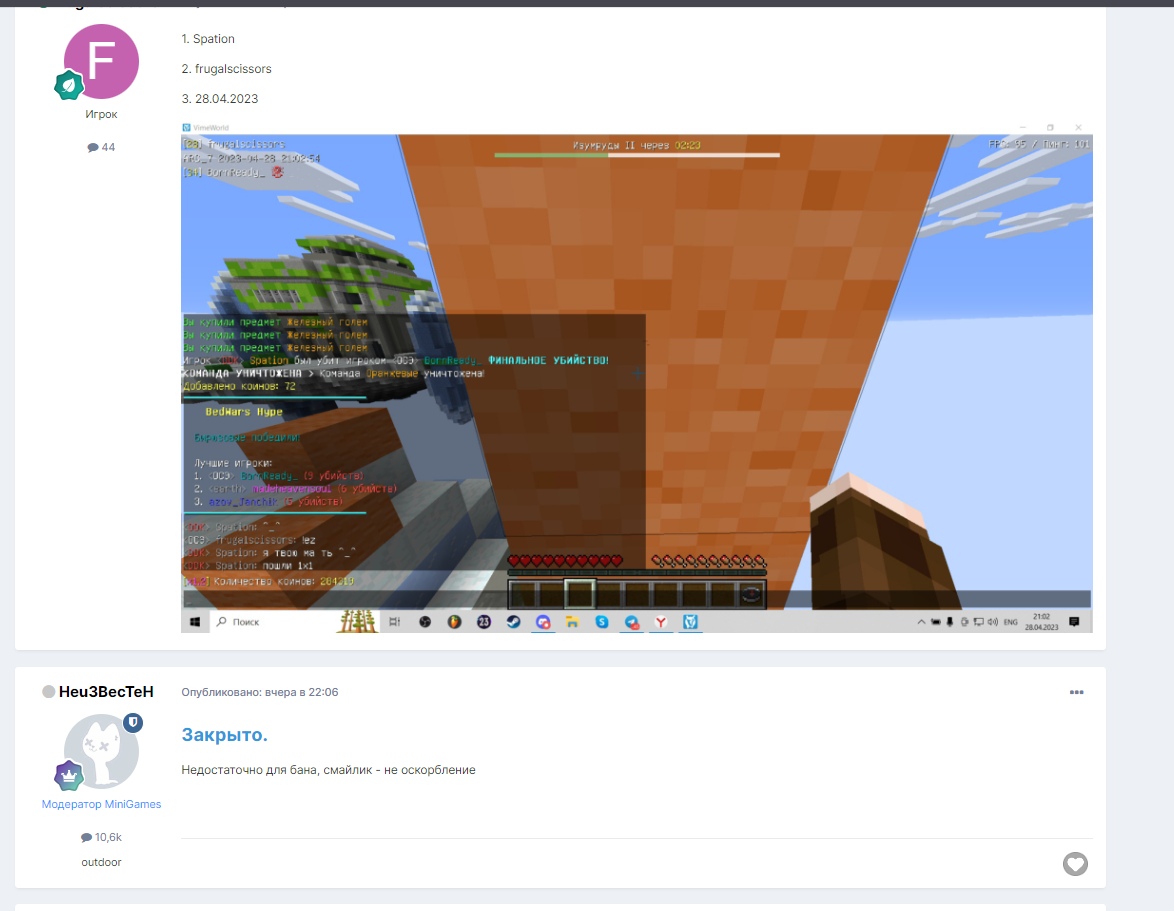Click the comment bubble icon beside 10,6k
This screenshot has width=1174, height=911.
(x=87, y=837)
